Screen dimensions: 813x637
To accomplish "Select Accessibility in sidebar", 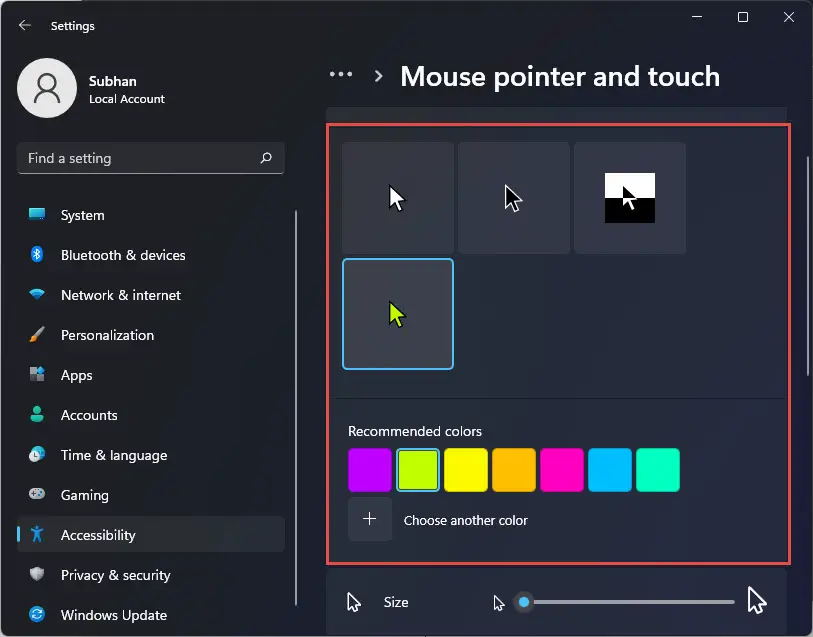I will point(151,534).
